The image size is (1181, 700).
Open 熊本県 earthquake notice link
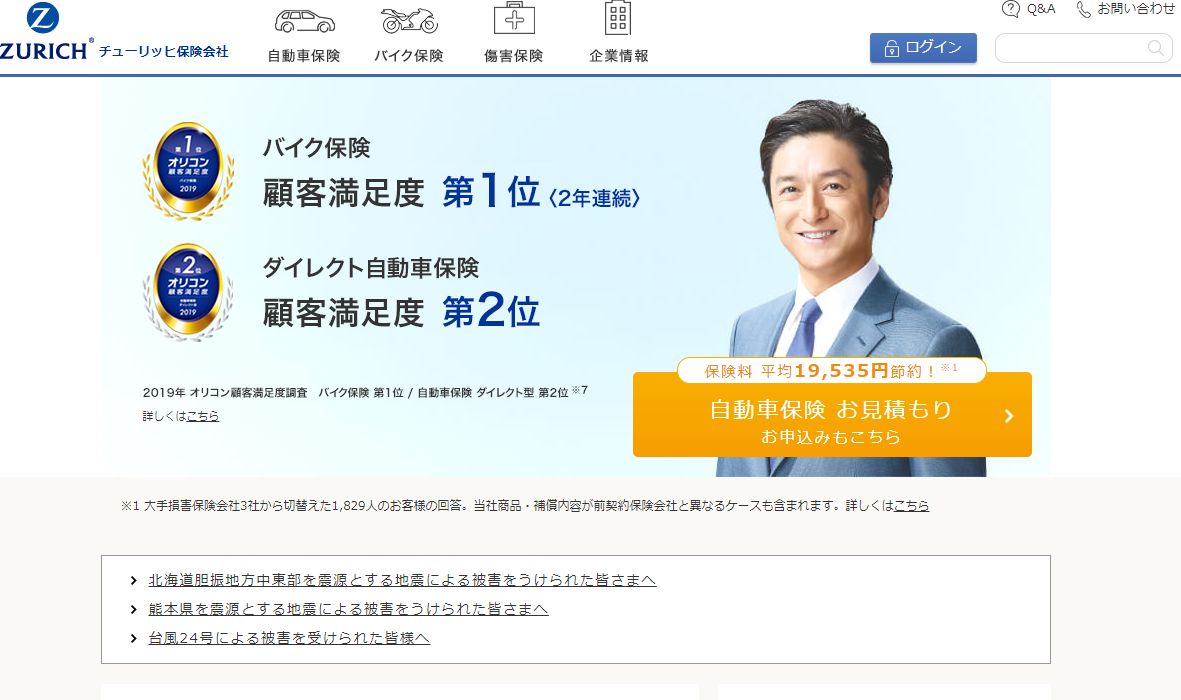click(x=348, y=609)
